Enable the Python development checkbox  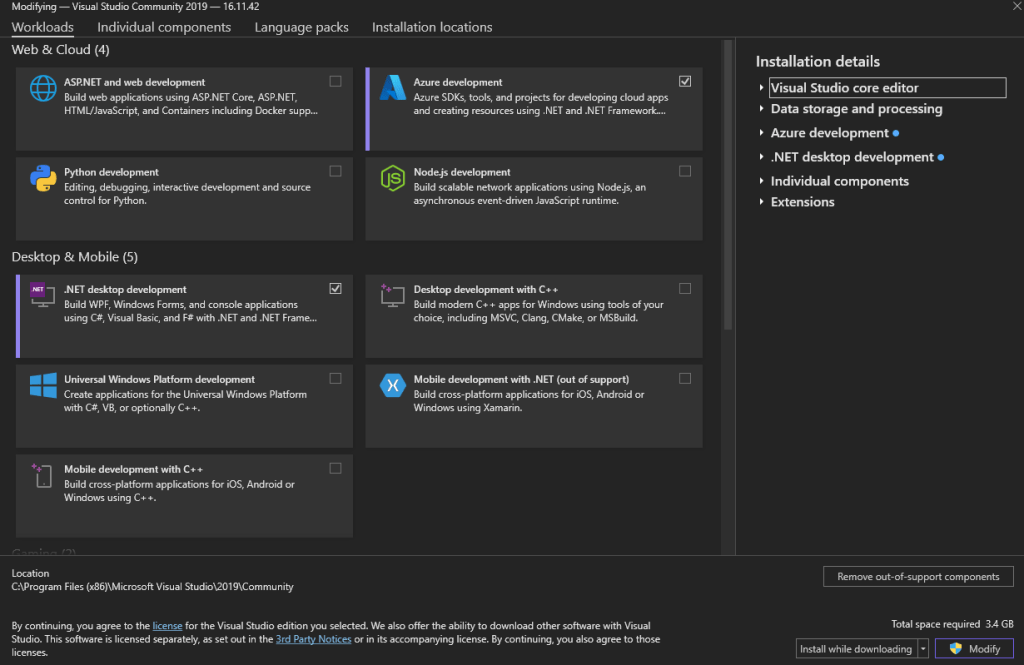tap(335, 171)
